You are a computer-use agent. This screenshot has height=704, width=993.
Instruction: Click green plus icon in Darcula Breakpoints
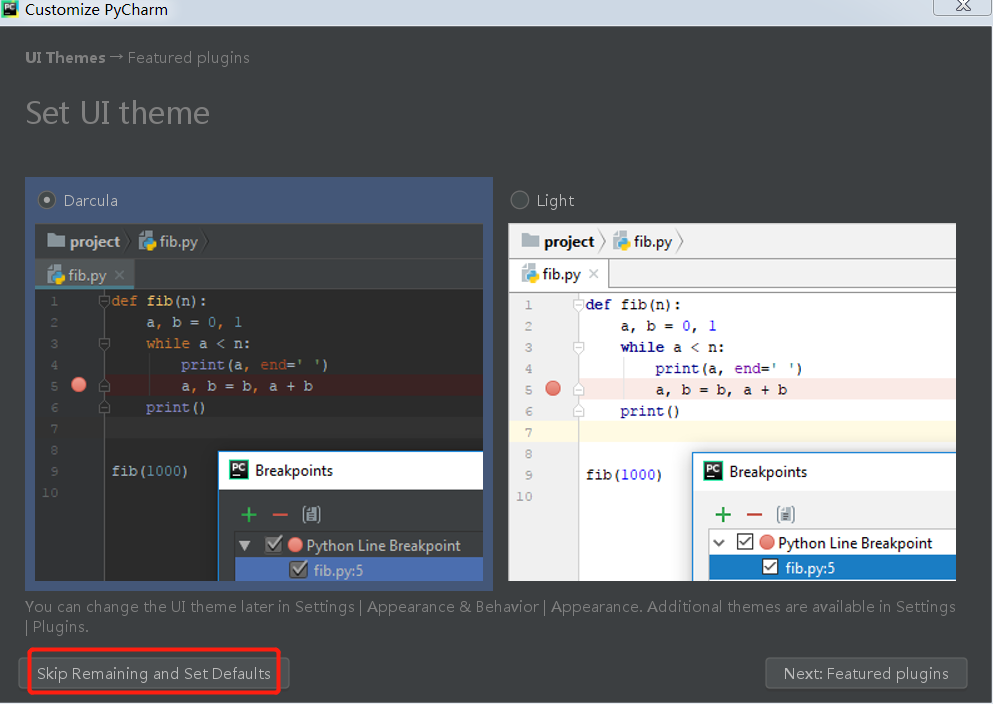point(249,515)
